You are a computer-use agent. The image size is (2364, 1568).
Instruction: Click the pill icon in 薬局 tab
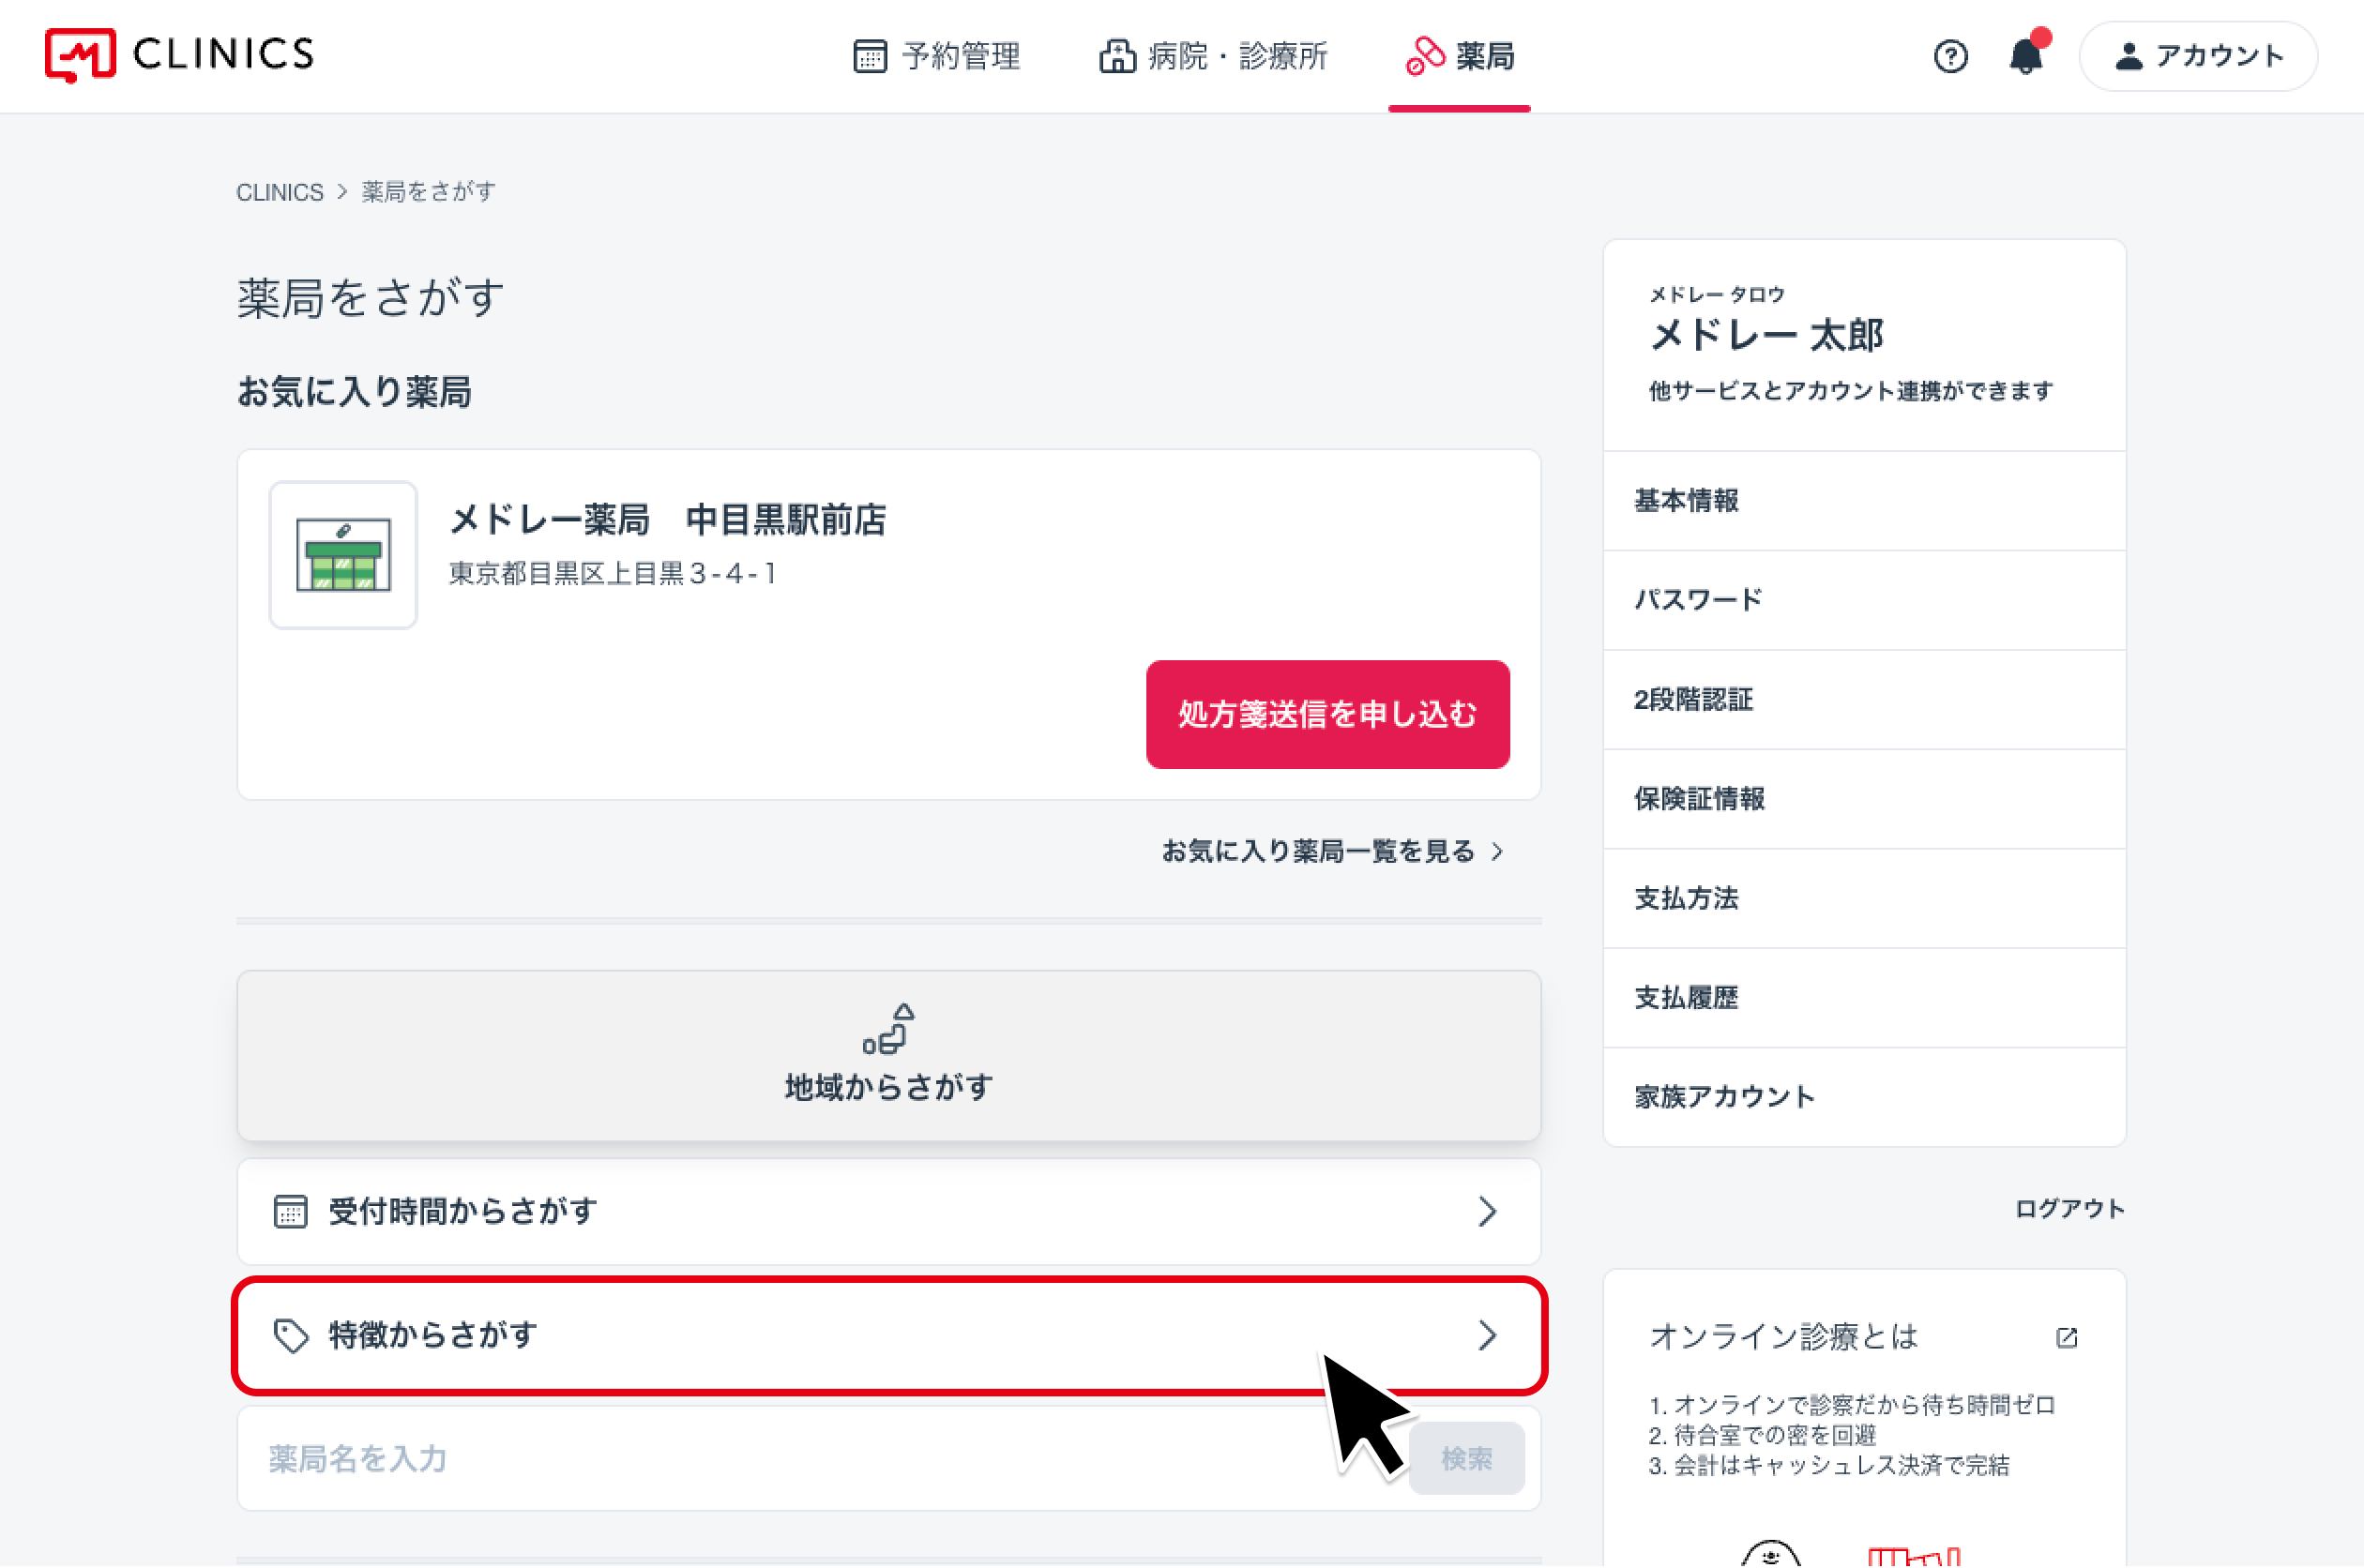[1424, 56]
